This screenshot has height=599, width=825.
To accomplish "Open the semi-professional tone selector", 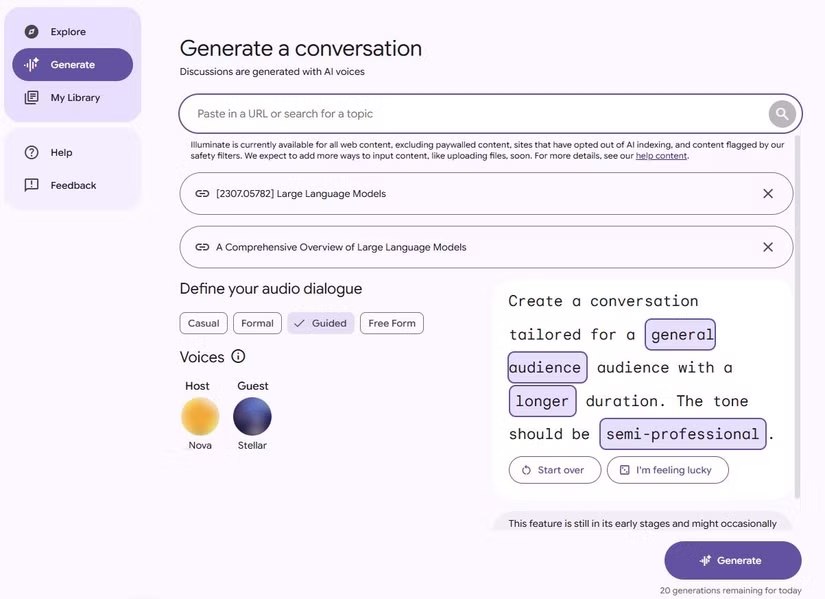I will pyautogui.click(x=683, y=434).
